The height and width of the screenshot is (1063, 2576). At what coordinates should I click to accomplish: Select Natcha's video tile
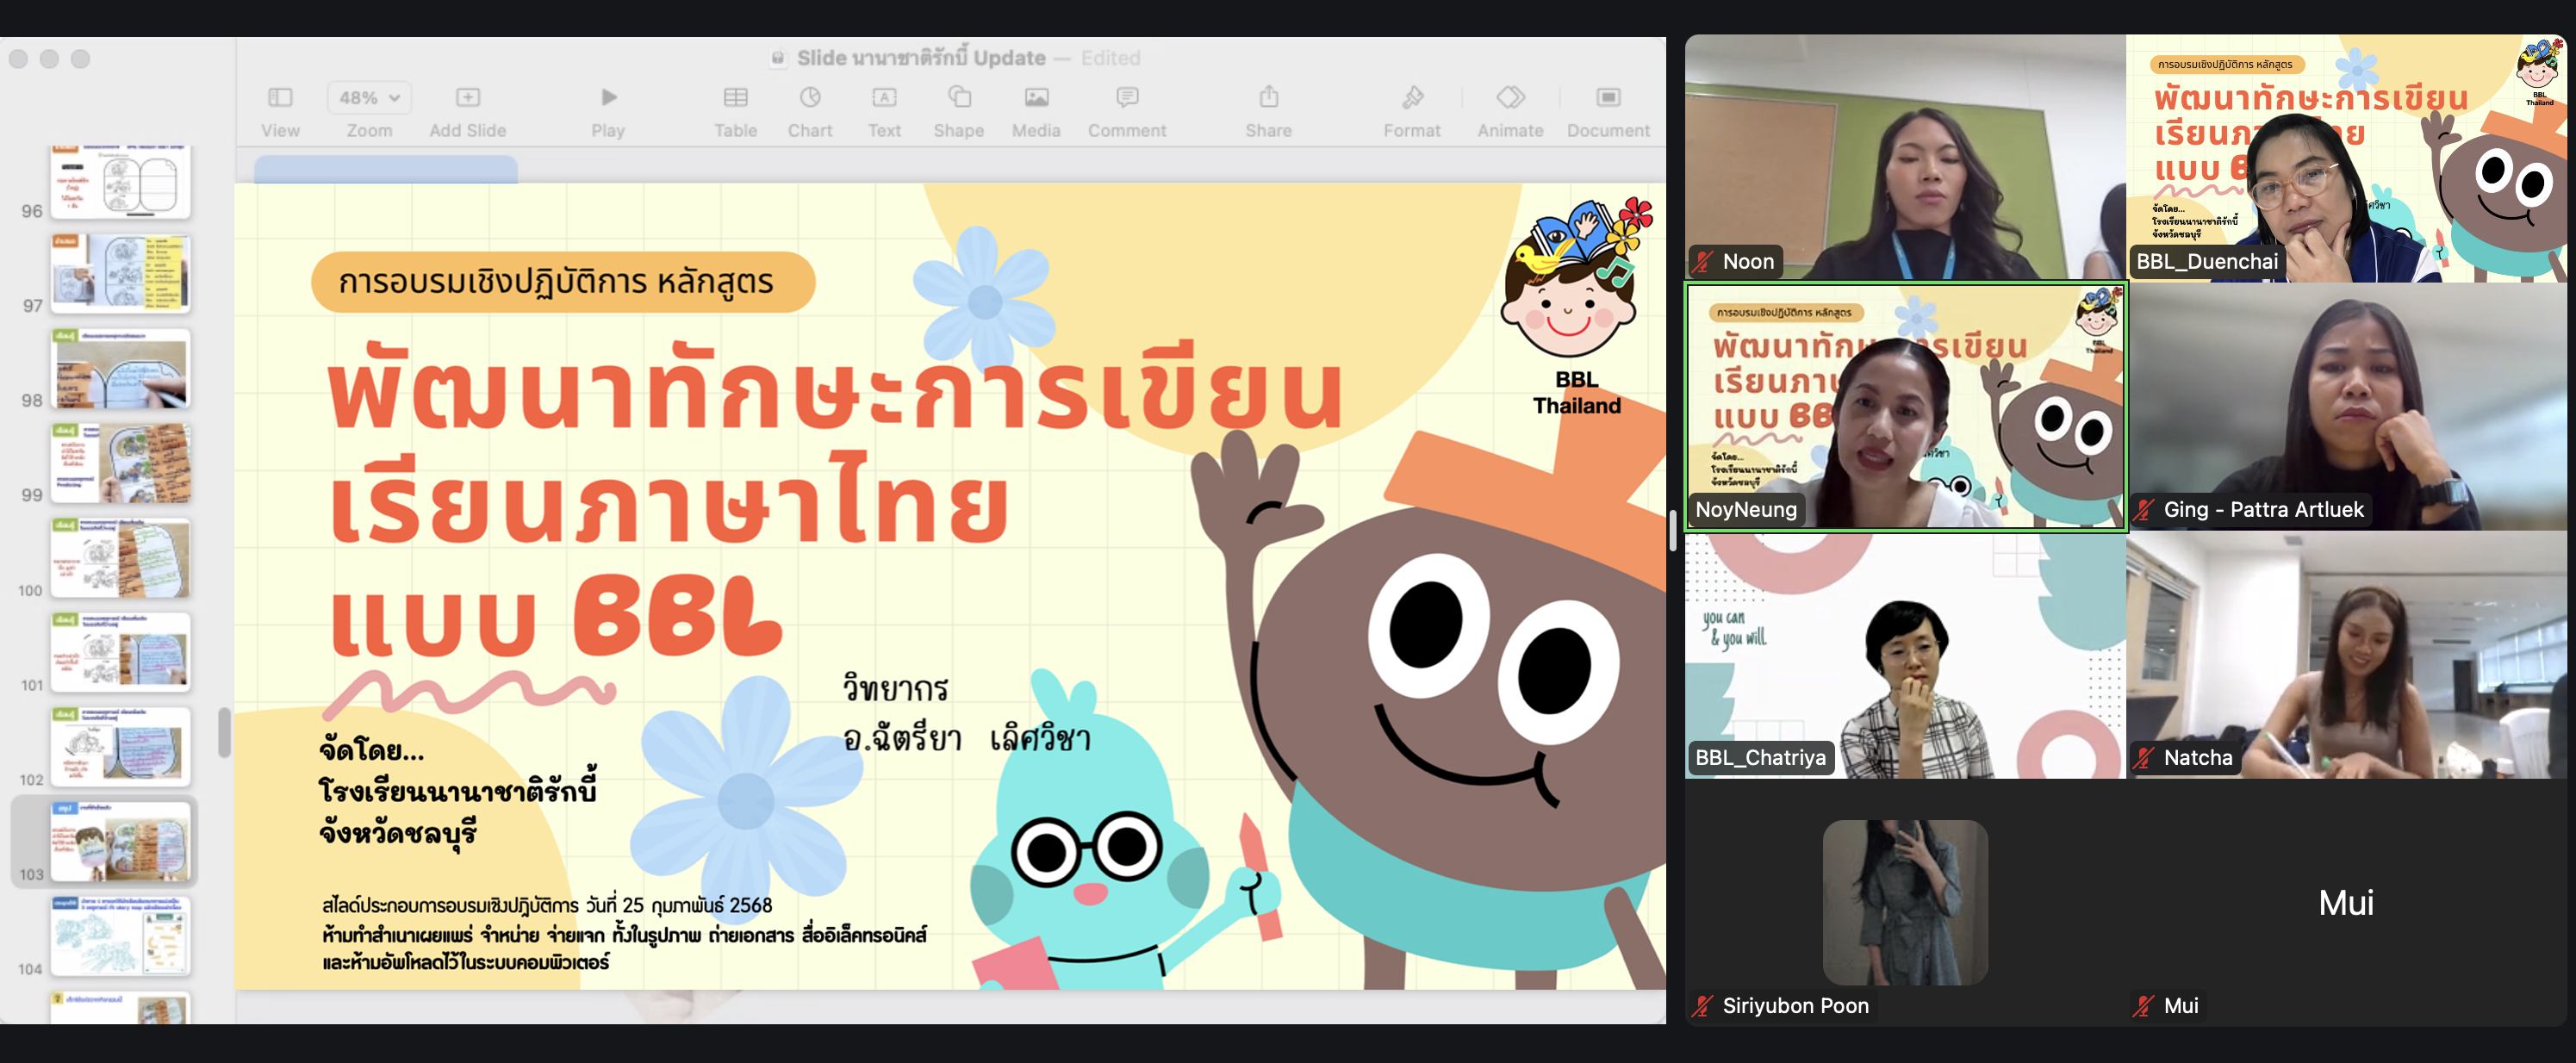pos(2347,655)
